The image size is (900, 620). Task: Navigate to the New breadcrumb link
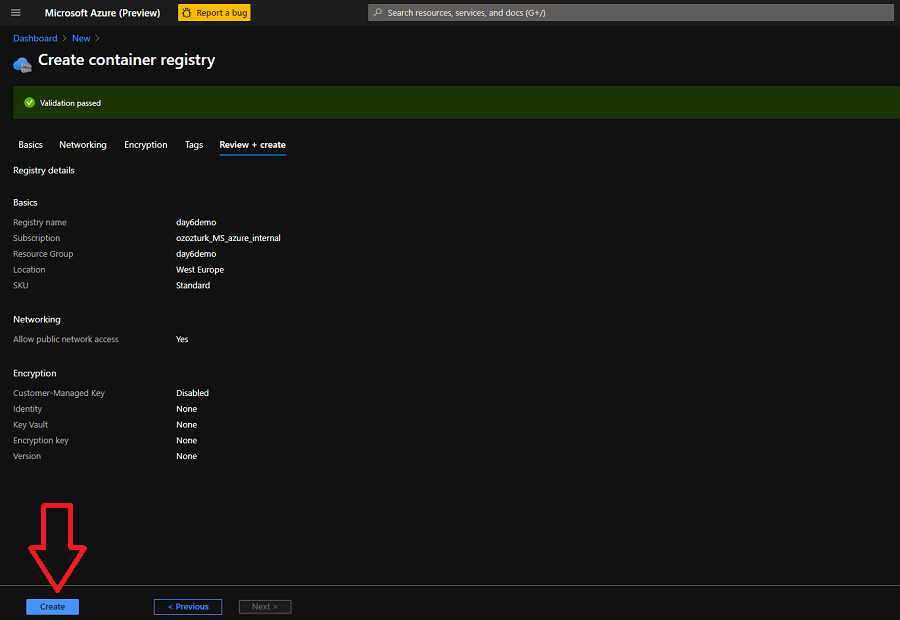pos(81,38)
